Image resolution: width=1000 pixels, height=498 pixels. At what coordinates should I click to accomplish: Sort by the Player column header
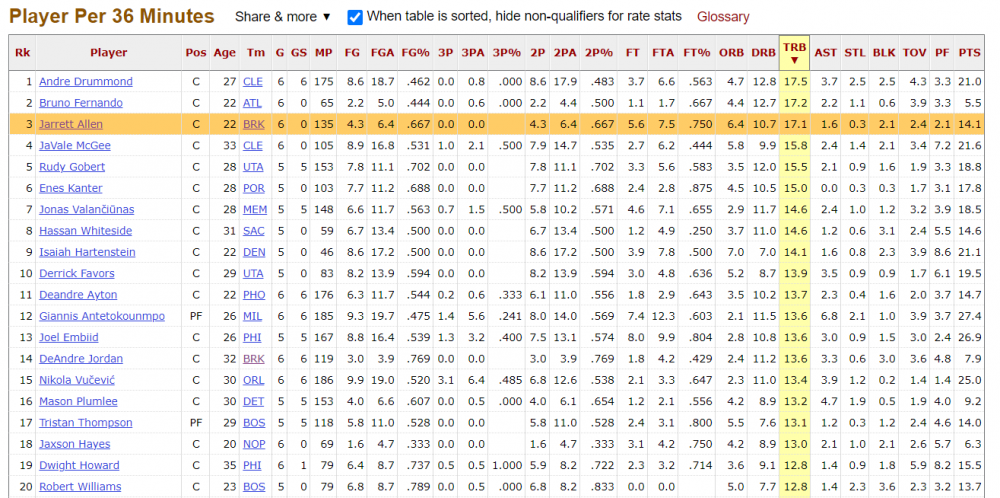(108, 52)
